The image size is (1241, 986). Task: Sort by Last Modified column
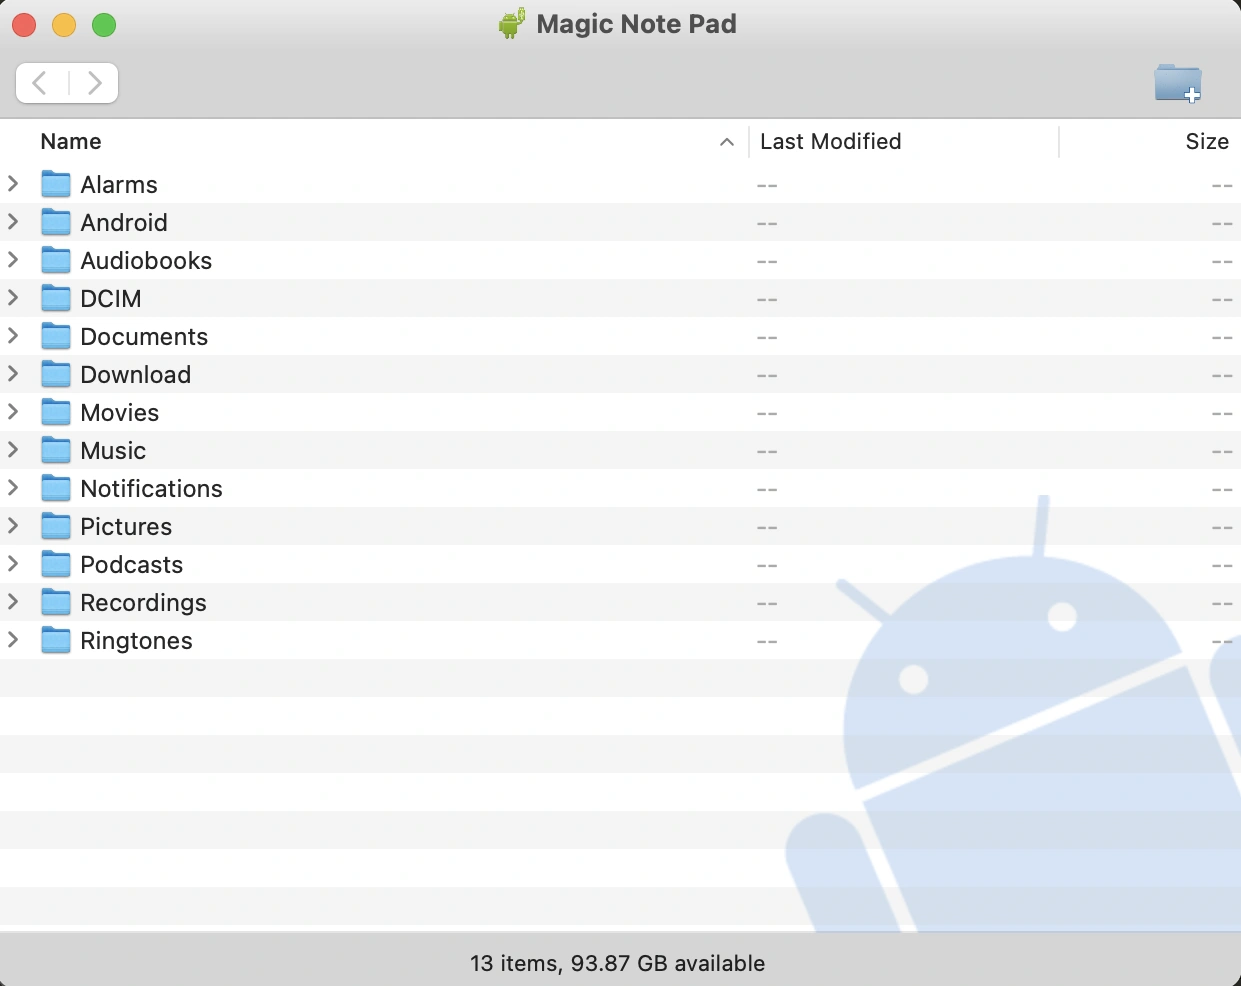[830, 142]
